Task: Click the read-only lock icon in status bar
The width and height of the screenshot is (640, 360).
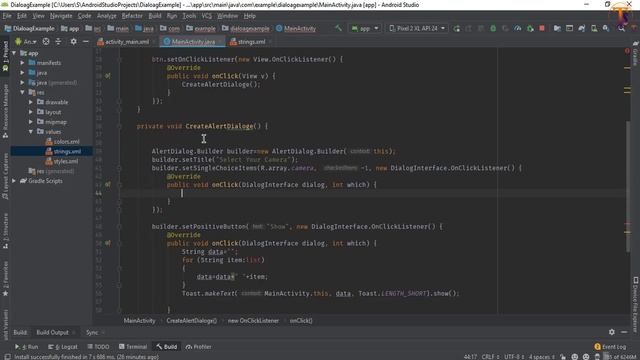Action: tap(563, 357)
